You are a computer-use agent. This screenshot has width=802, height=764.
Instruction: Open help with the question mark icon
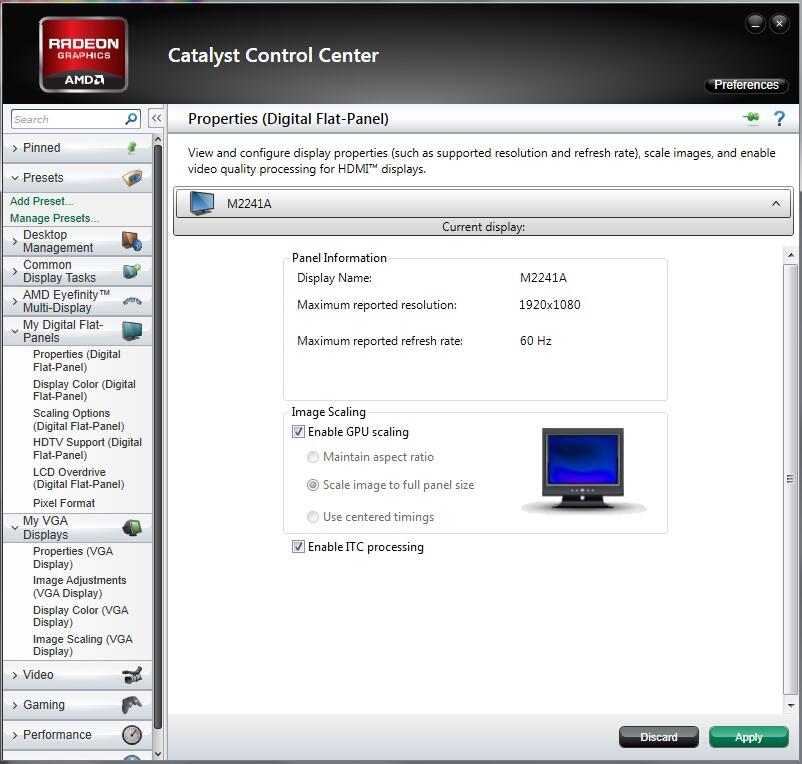[x=779, y=119]
